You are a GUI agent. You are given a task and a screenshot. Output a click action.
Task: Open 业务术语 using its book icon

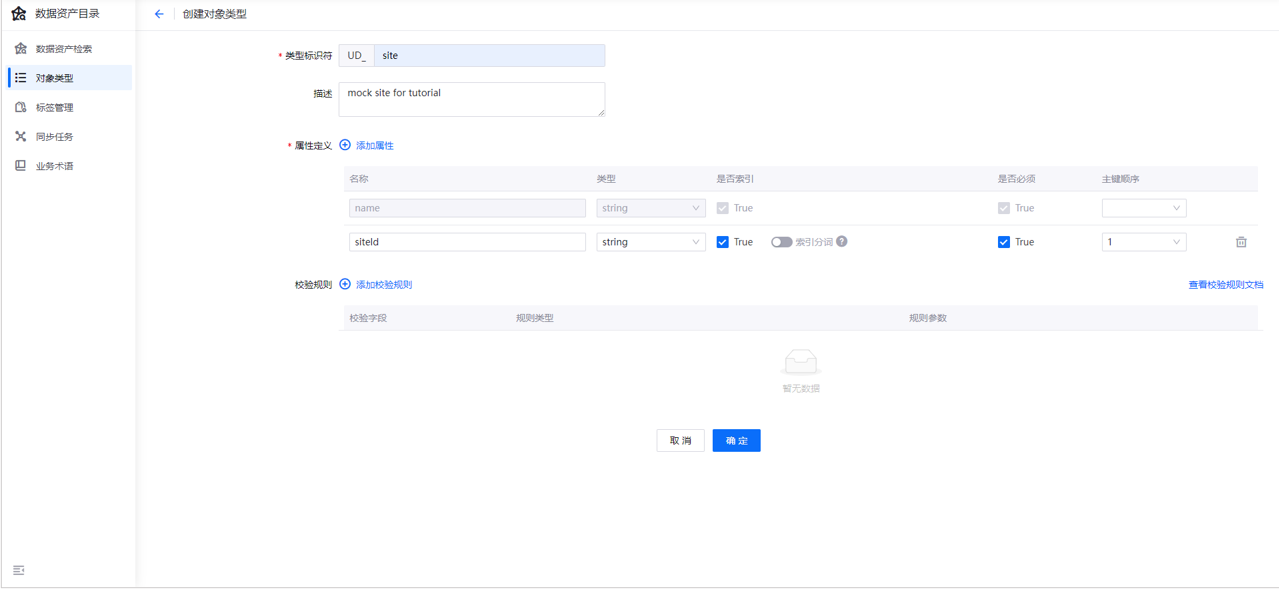[20, 165]
